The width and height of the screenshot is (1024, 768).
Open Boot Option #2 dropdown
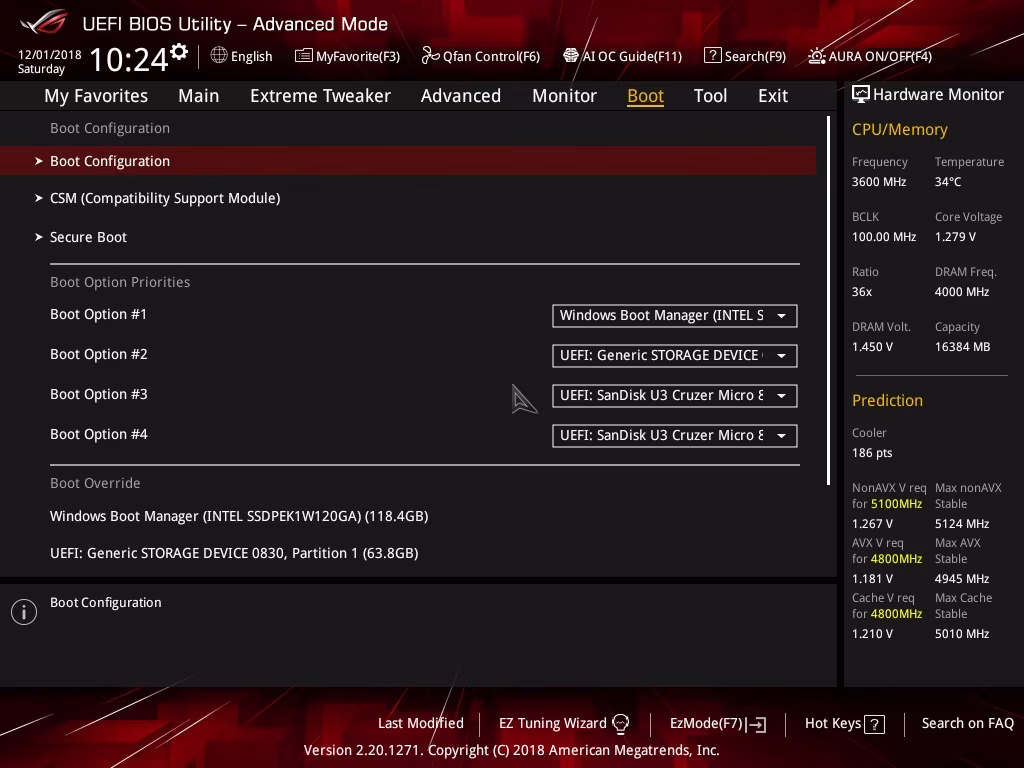[x=675, y=355]
